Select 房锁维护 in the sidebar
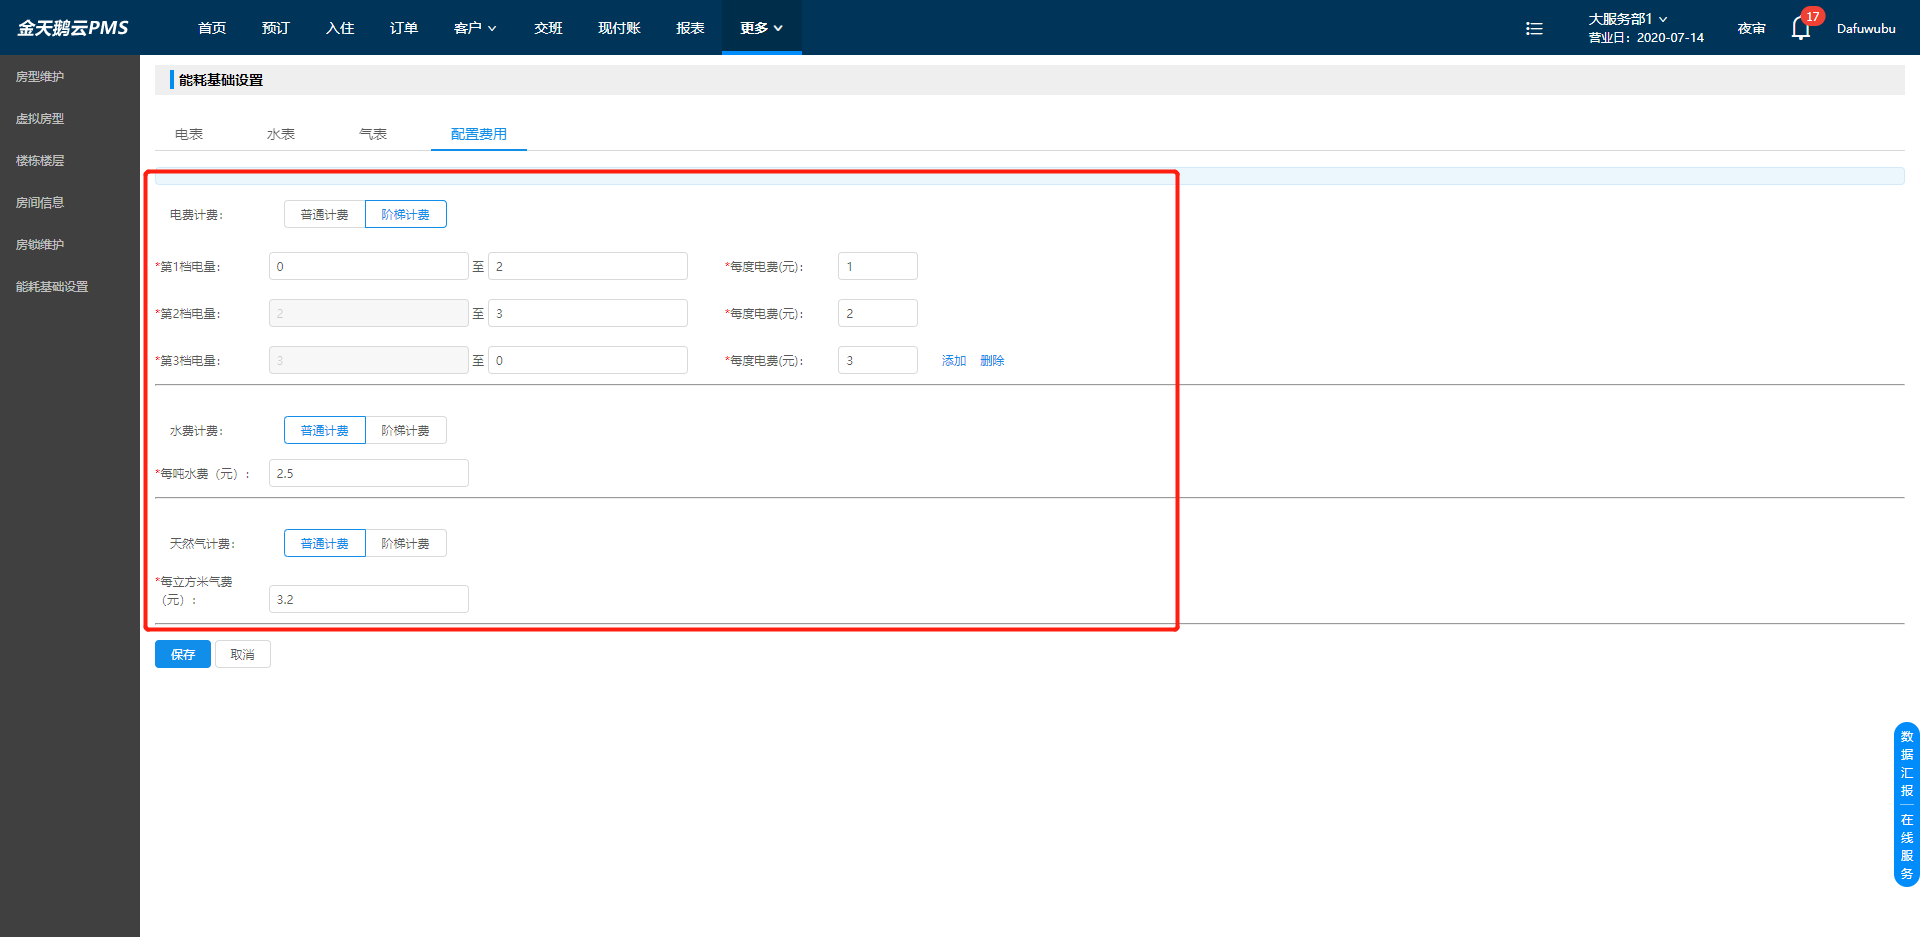Screen dimensions: 1920x937 (40, 245)
